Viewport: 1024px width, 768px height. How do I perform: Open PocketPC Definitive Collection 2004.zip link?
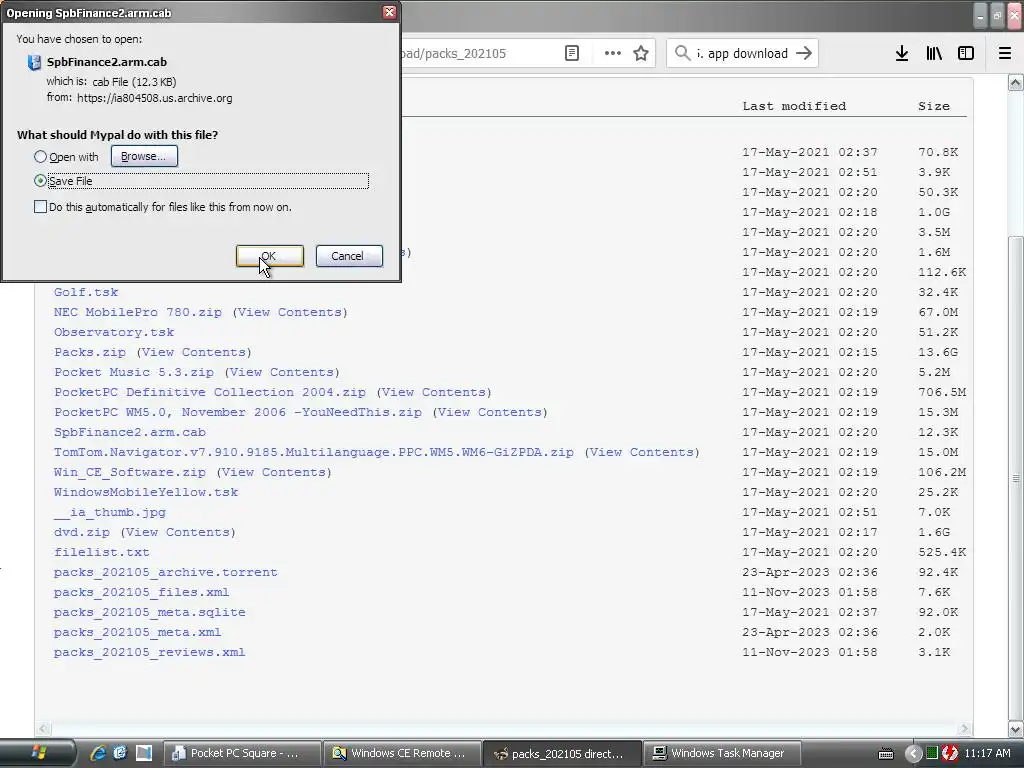[x=210, y=392]
